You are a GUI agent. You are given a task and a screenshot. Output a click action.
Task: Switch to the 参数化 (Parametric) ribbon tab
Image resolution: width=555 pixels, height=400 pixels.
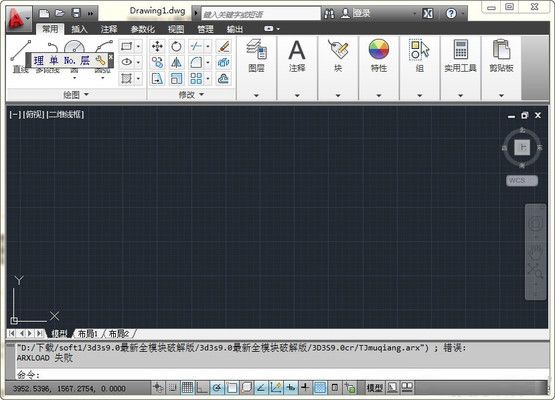tap(143, 29)
